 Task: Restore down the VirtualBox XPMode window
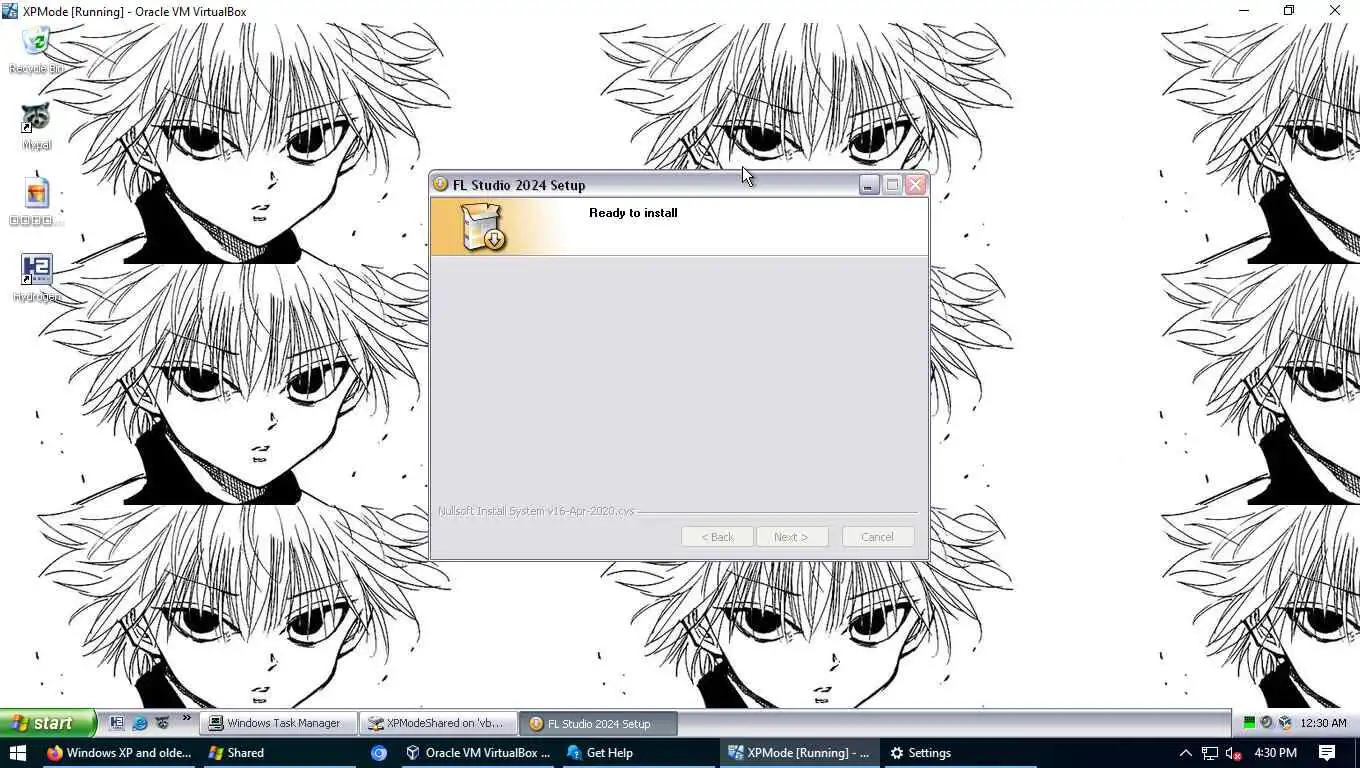tap(1289, 11)
